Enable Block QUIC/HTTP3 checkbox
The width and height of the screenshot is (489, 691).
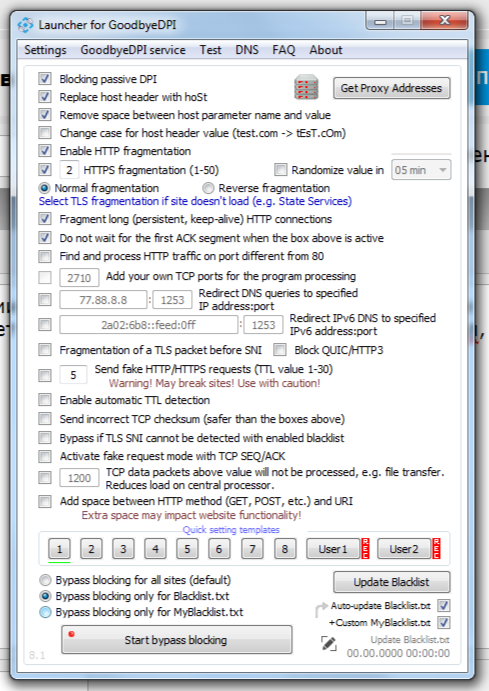pyautogui.click(x=280, y=350)
